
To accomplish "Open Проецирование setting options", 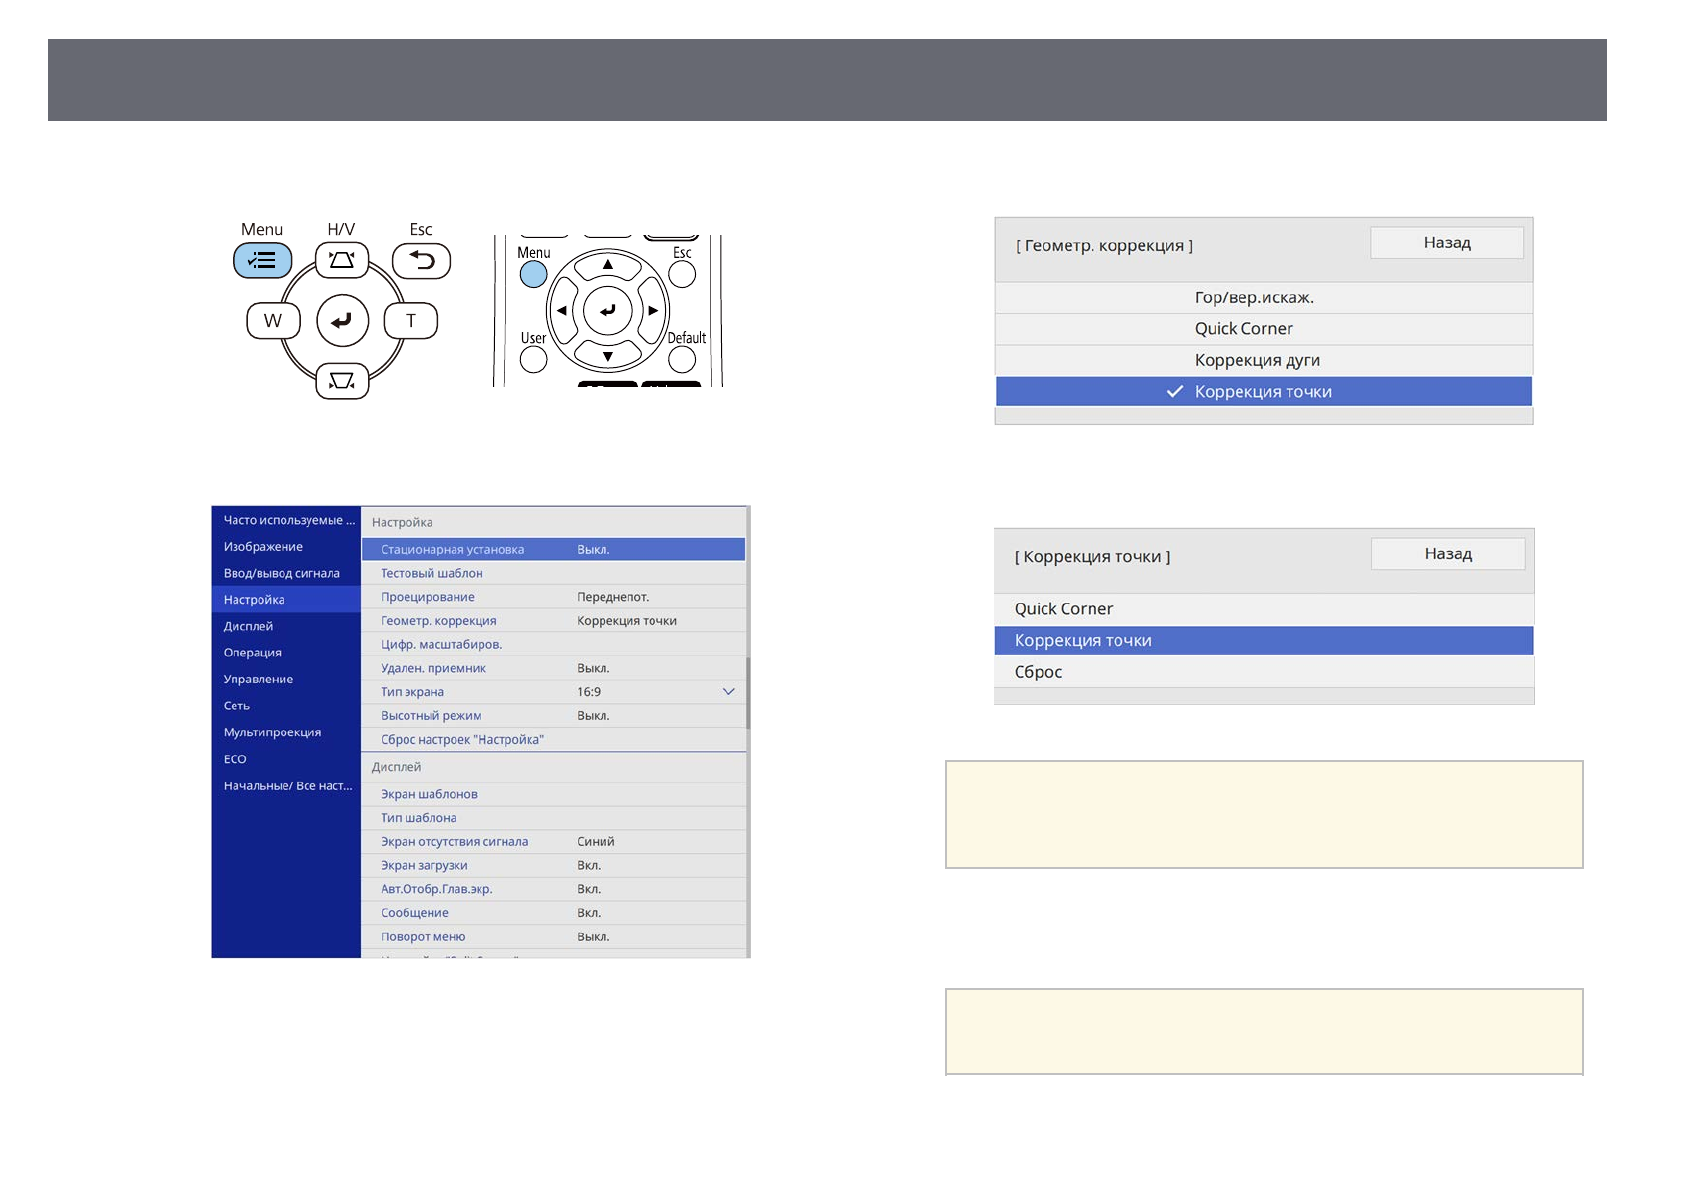I will 553,597.
